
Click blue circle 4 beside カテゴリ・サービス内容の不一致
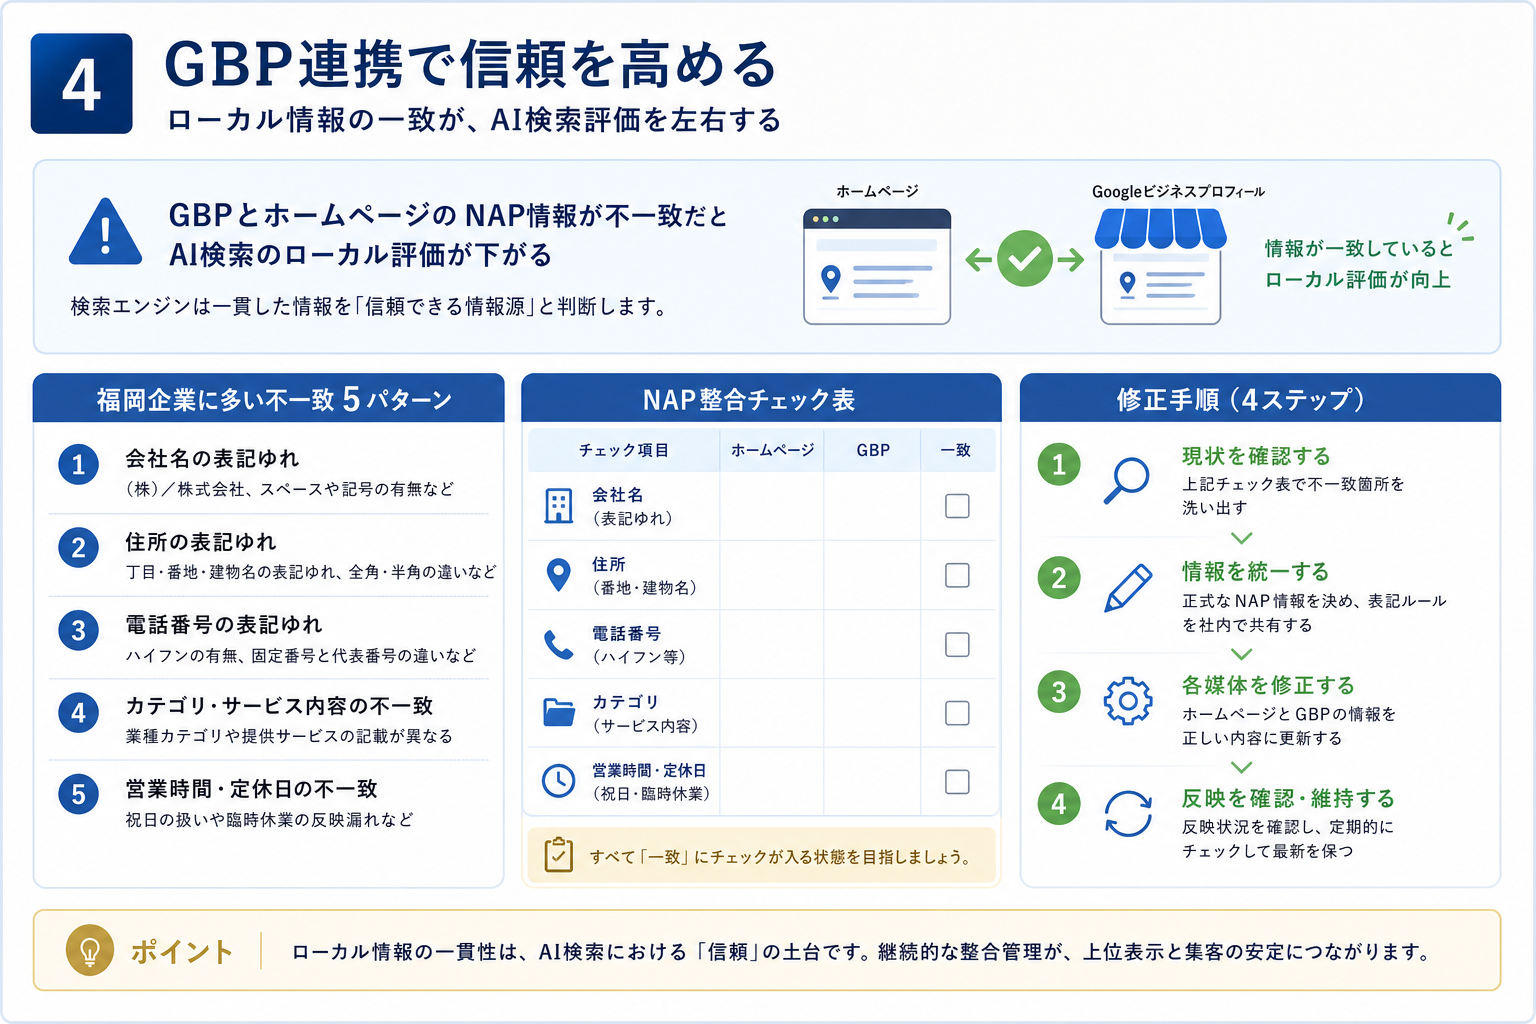(x=78, y=713)
